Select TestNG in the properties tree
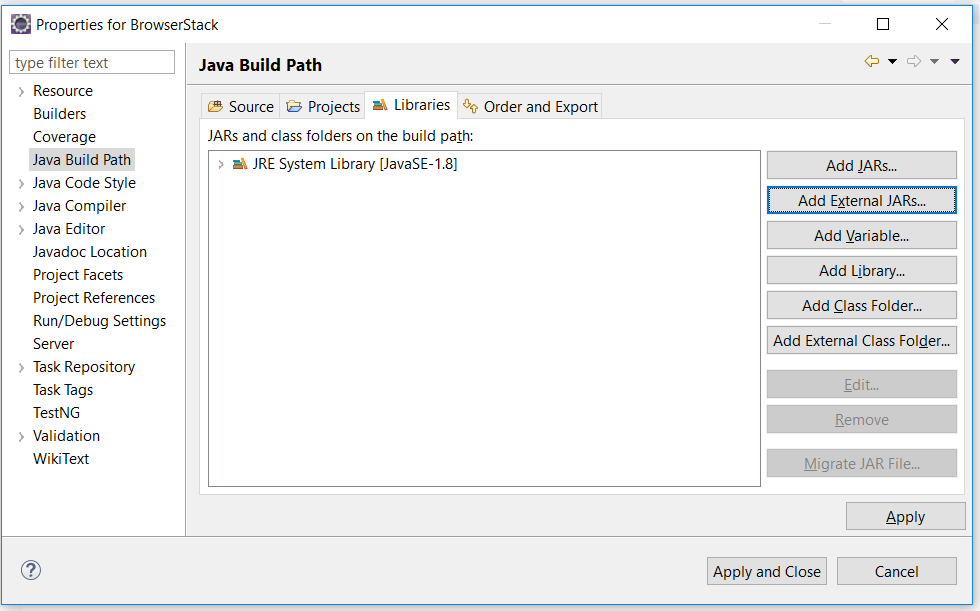 point(56,413)
